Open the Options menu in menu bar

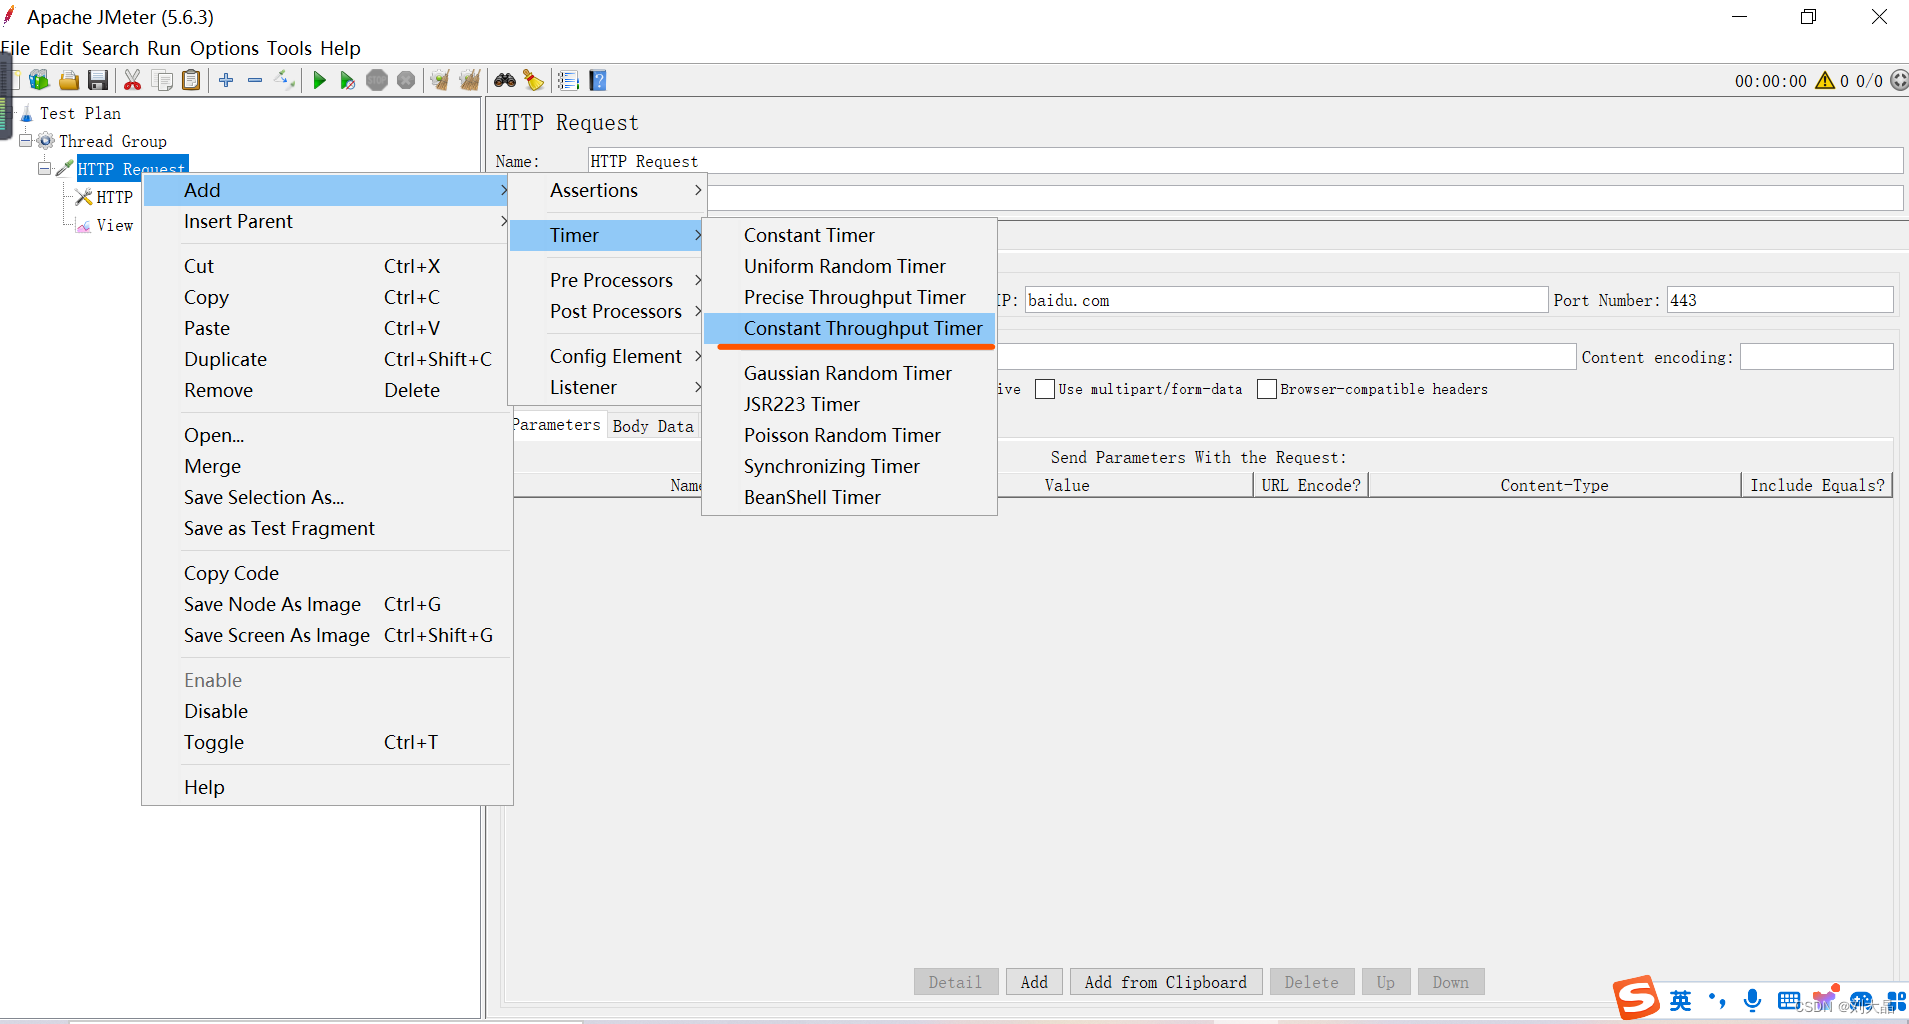224,48
